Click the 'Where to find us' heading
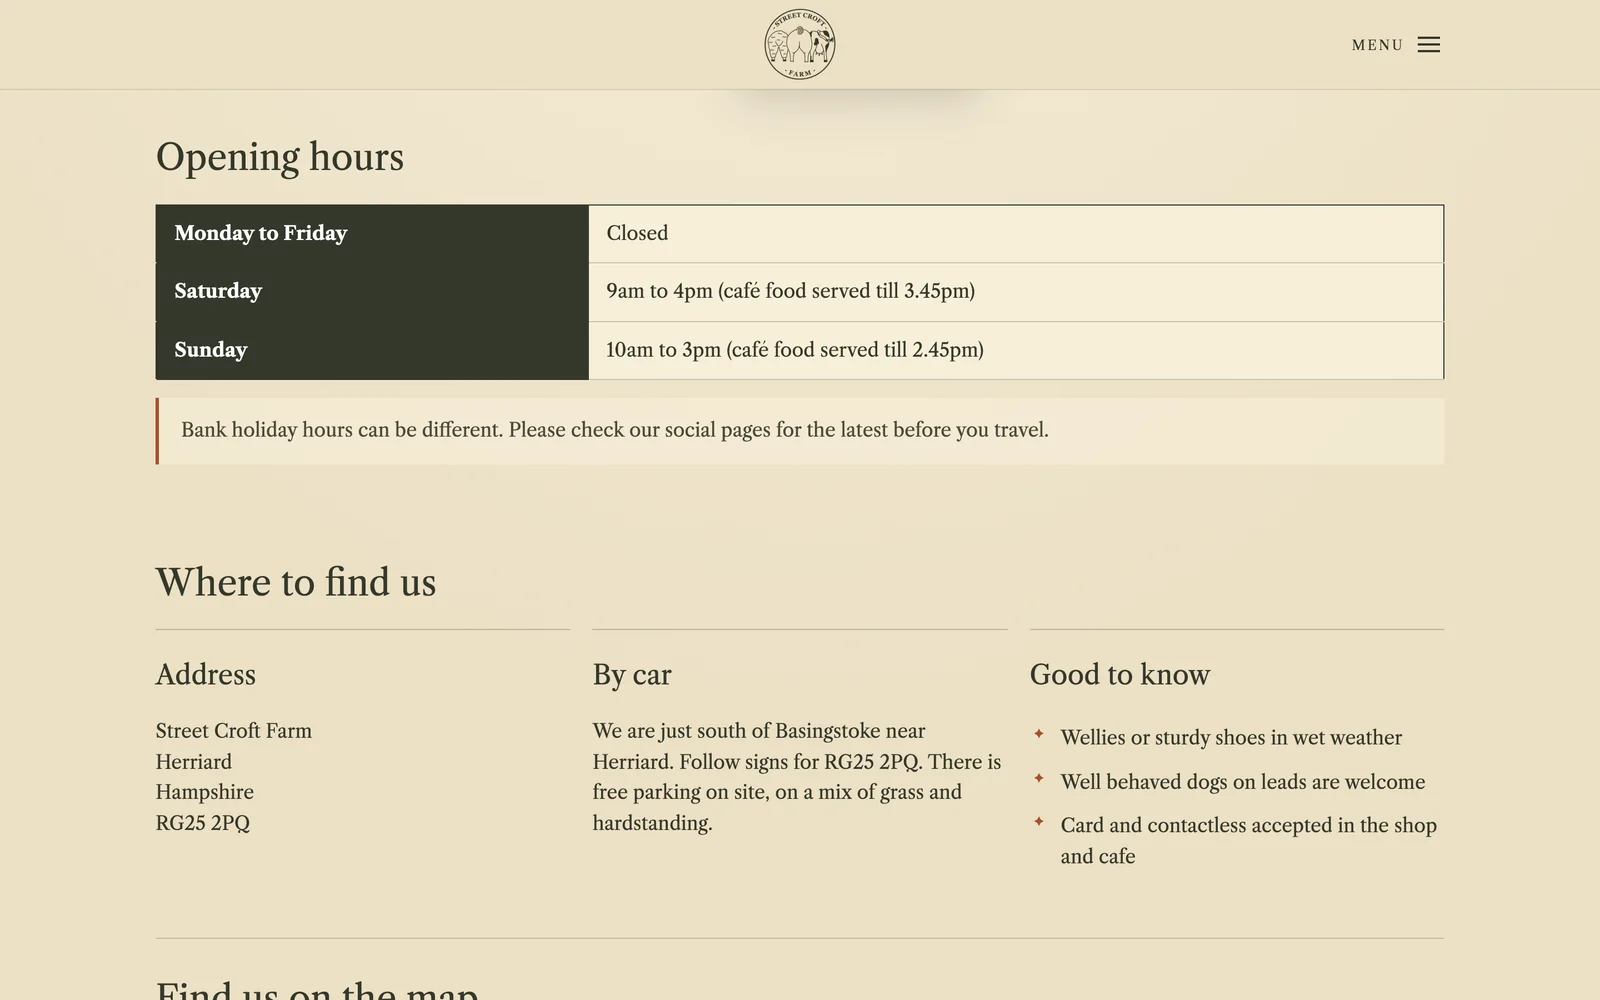 point(296,582)
